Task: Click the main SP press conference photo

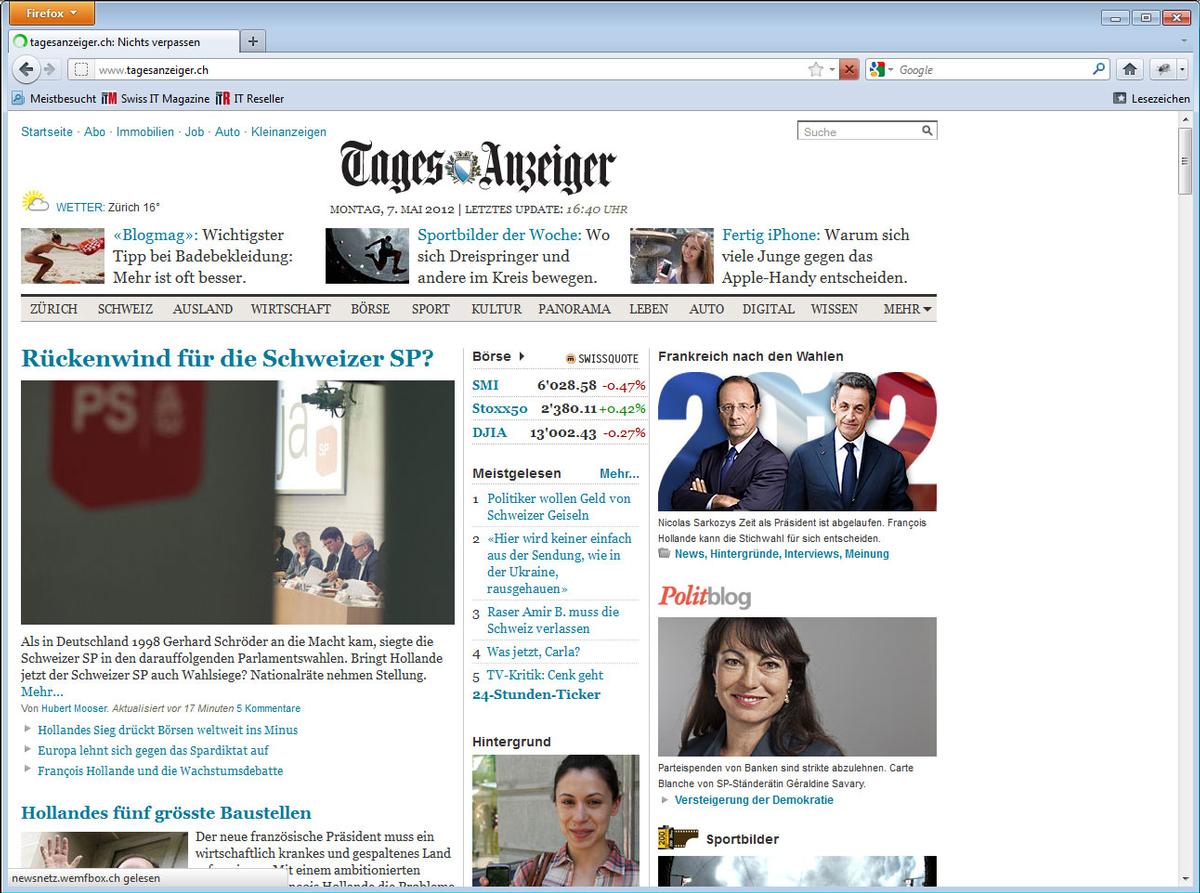Action: coord(238,502)
